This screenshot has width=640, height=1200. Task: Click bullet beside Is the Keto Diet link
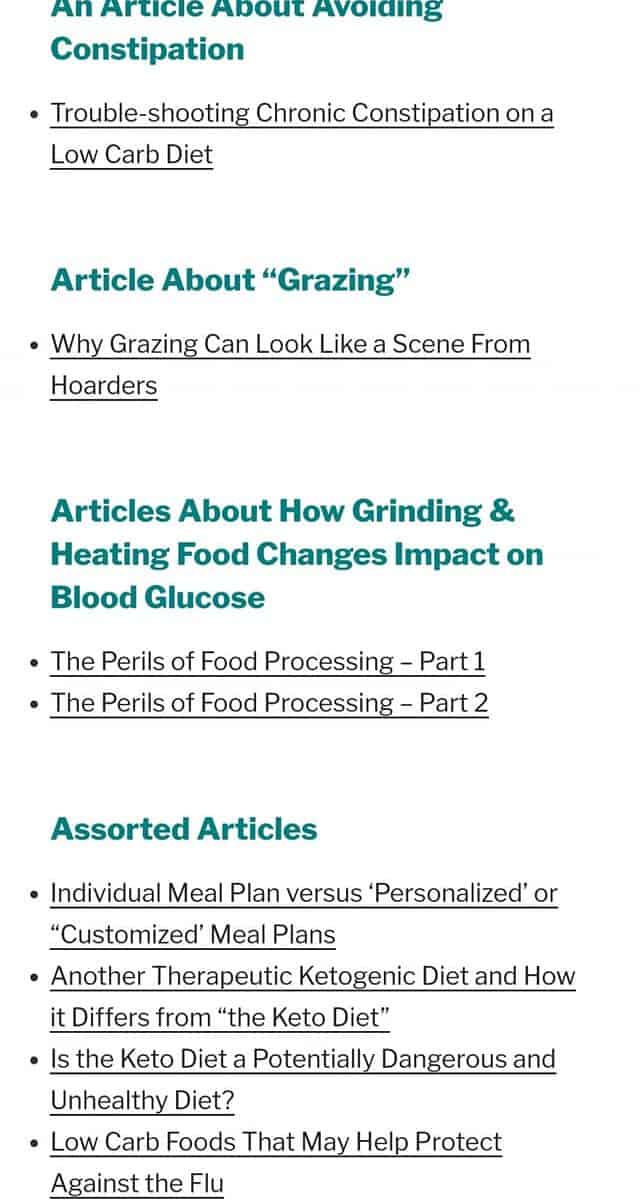click(x=35, y=1060)
